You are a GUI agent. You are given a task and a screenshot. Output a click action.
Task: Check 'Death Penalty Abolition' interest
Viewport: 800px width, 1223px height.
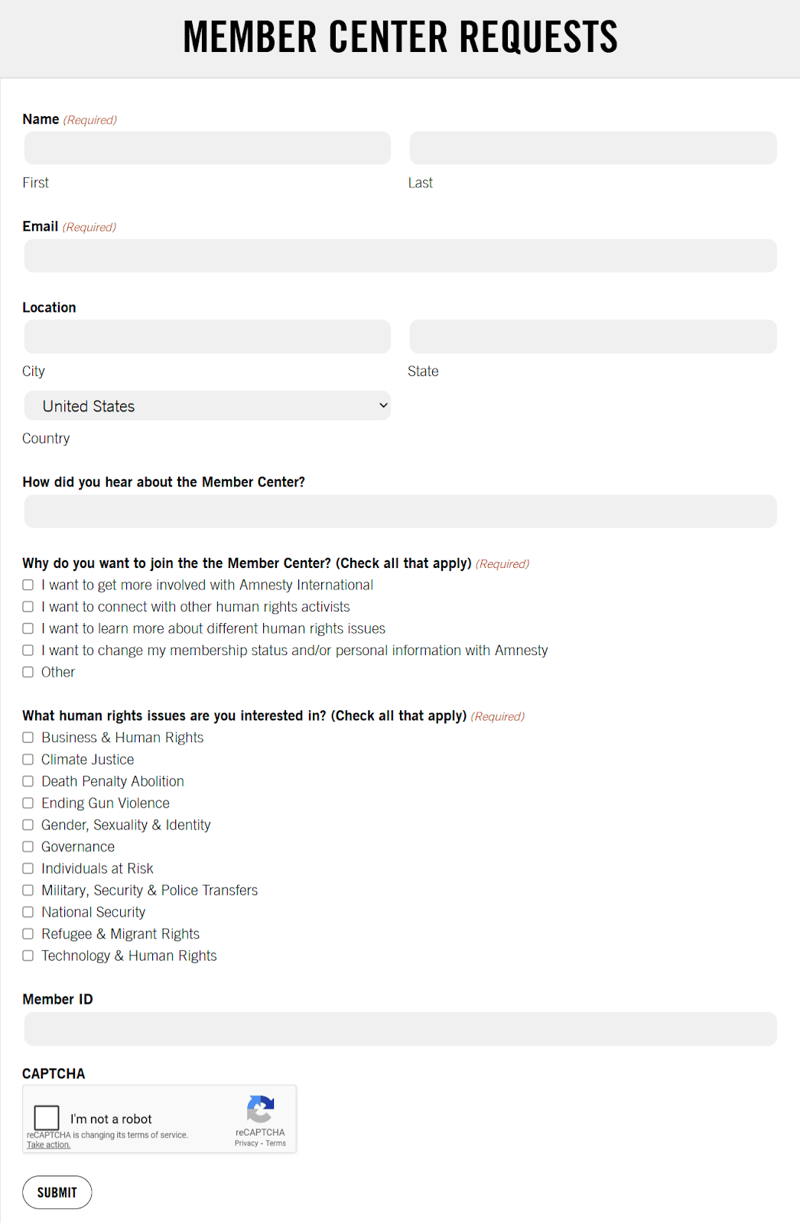click(x=27, y=781)
